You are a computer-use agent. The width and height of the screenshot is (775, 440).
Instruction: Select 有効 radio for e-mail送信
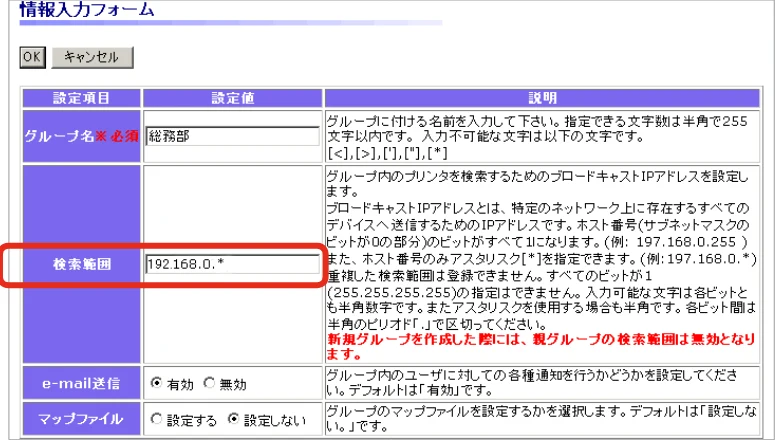click(x=156, y=383)
